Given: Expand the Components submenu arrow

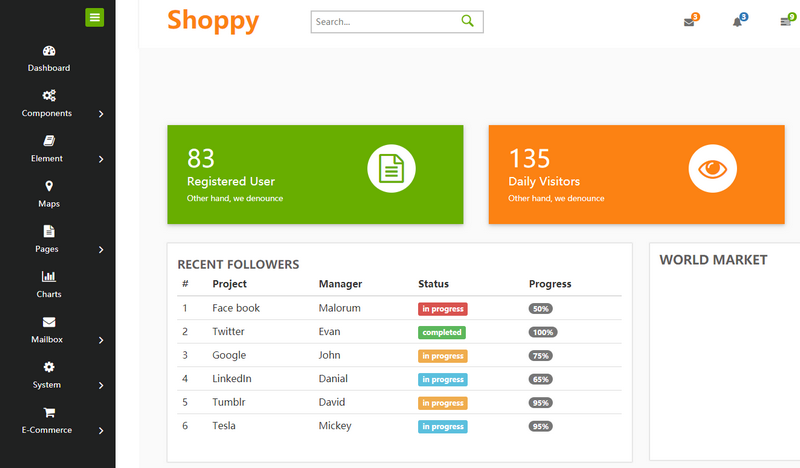Looking at the screenshot, I should click(x=101, y=114).
